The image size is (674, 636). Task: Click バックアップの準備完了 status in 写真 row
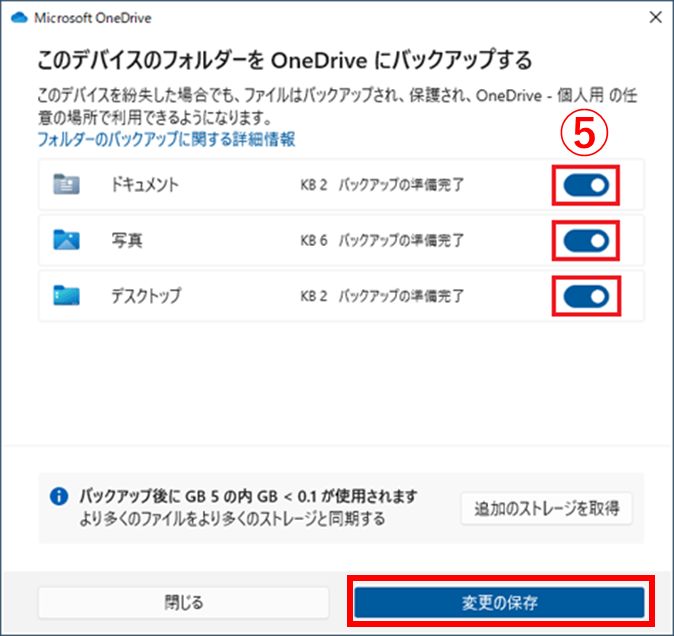[401, 241]
